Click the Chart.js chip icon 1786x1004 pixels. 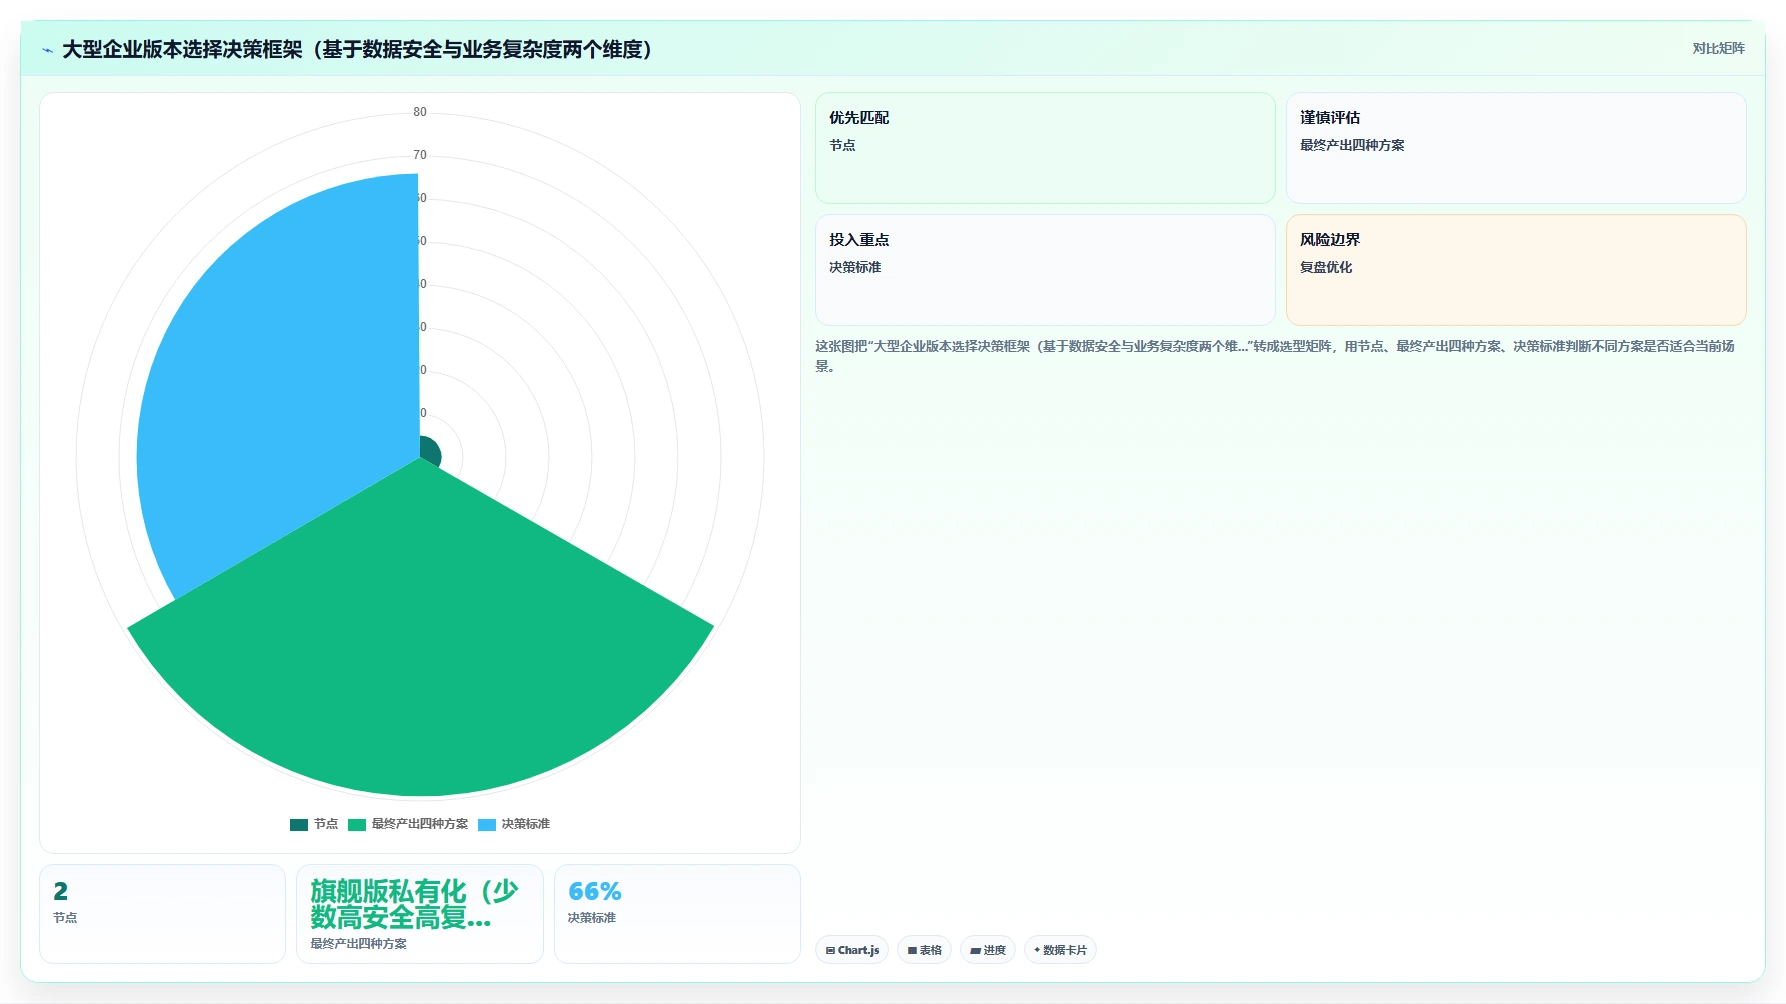click(830, 951)
